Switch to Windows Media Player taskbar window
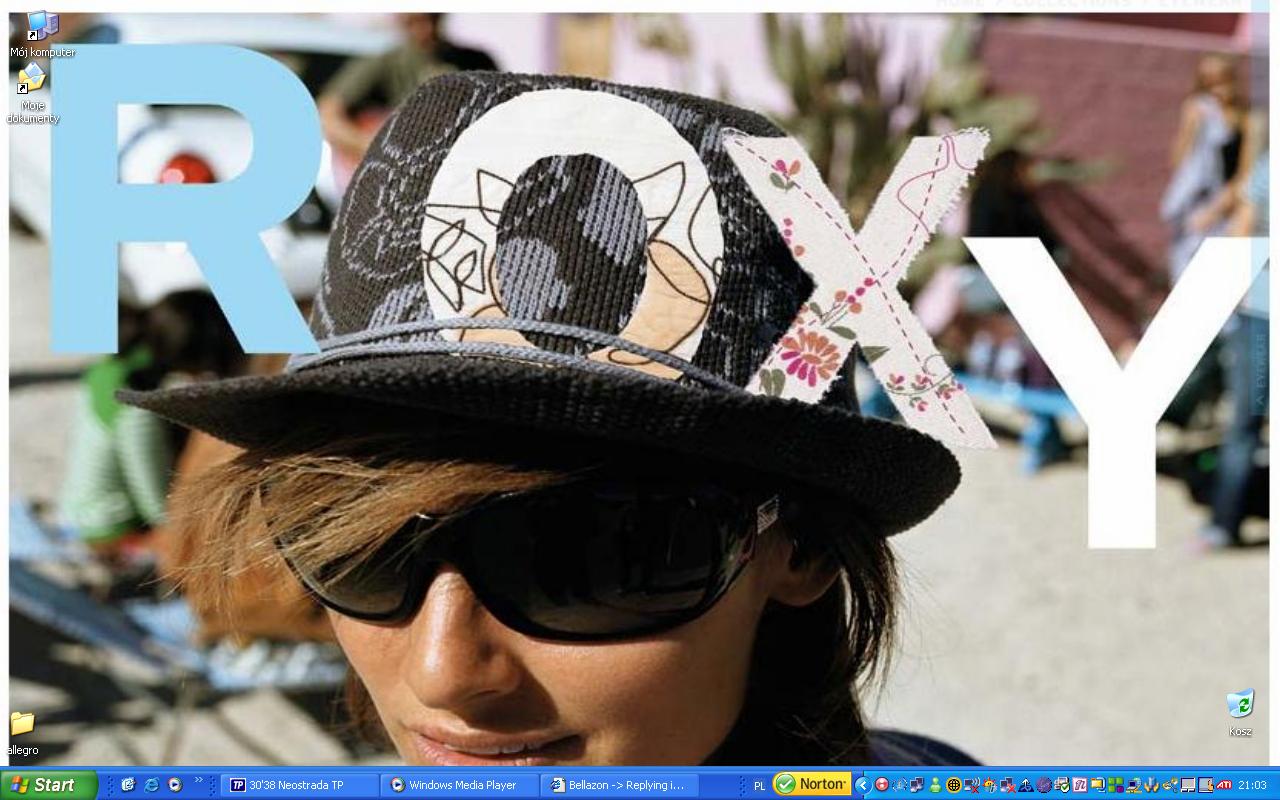The height and width of the screenshot is (800, 1280). tap(460, 785)
